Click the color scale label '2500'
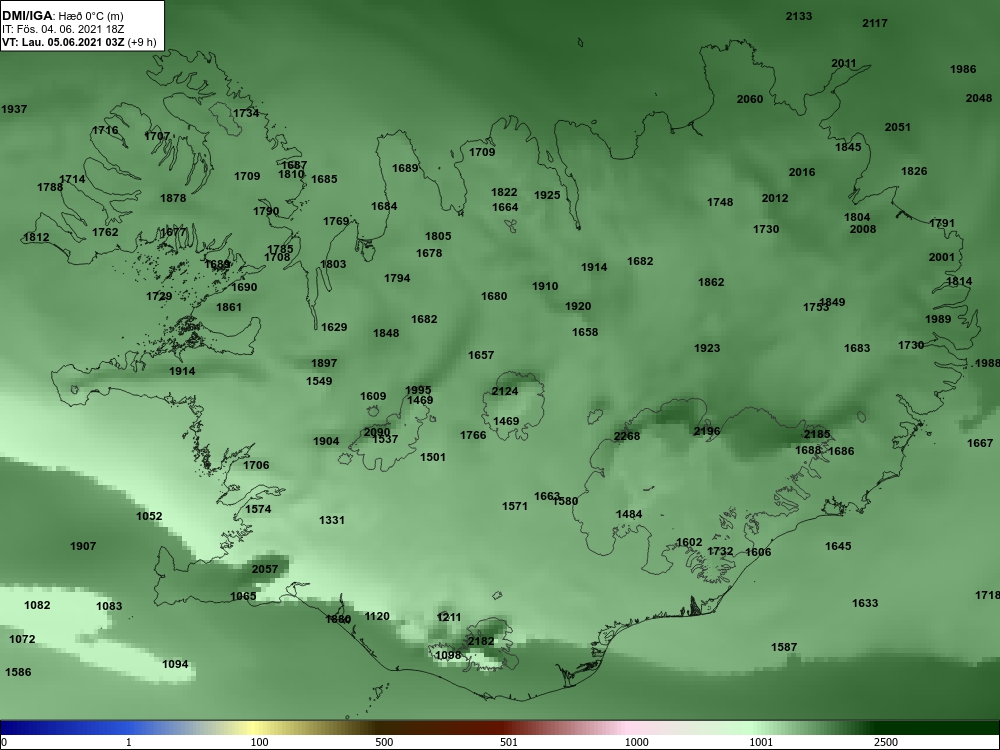 pos(885,742)
